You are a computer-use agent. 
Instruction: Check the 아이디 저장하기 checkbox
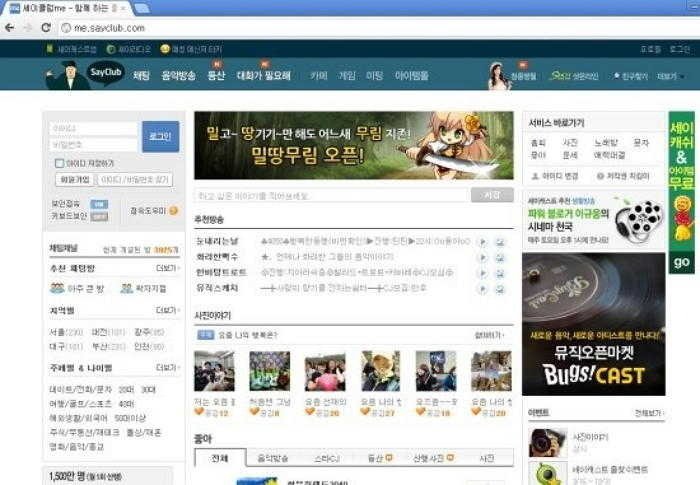(x=58, y=163)
